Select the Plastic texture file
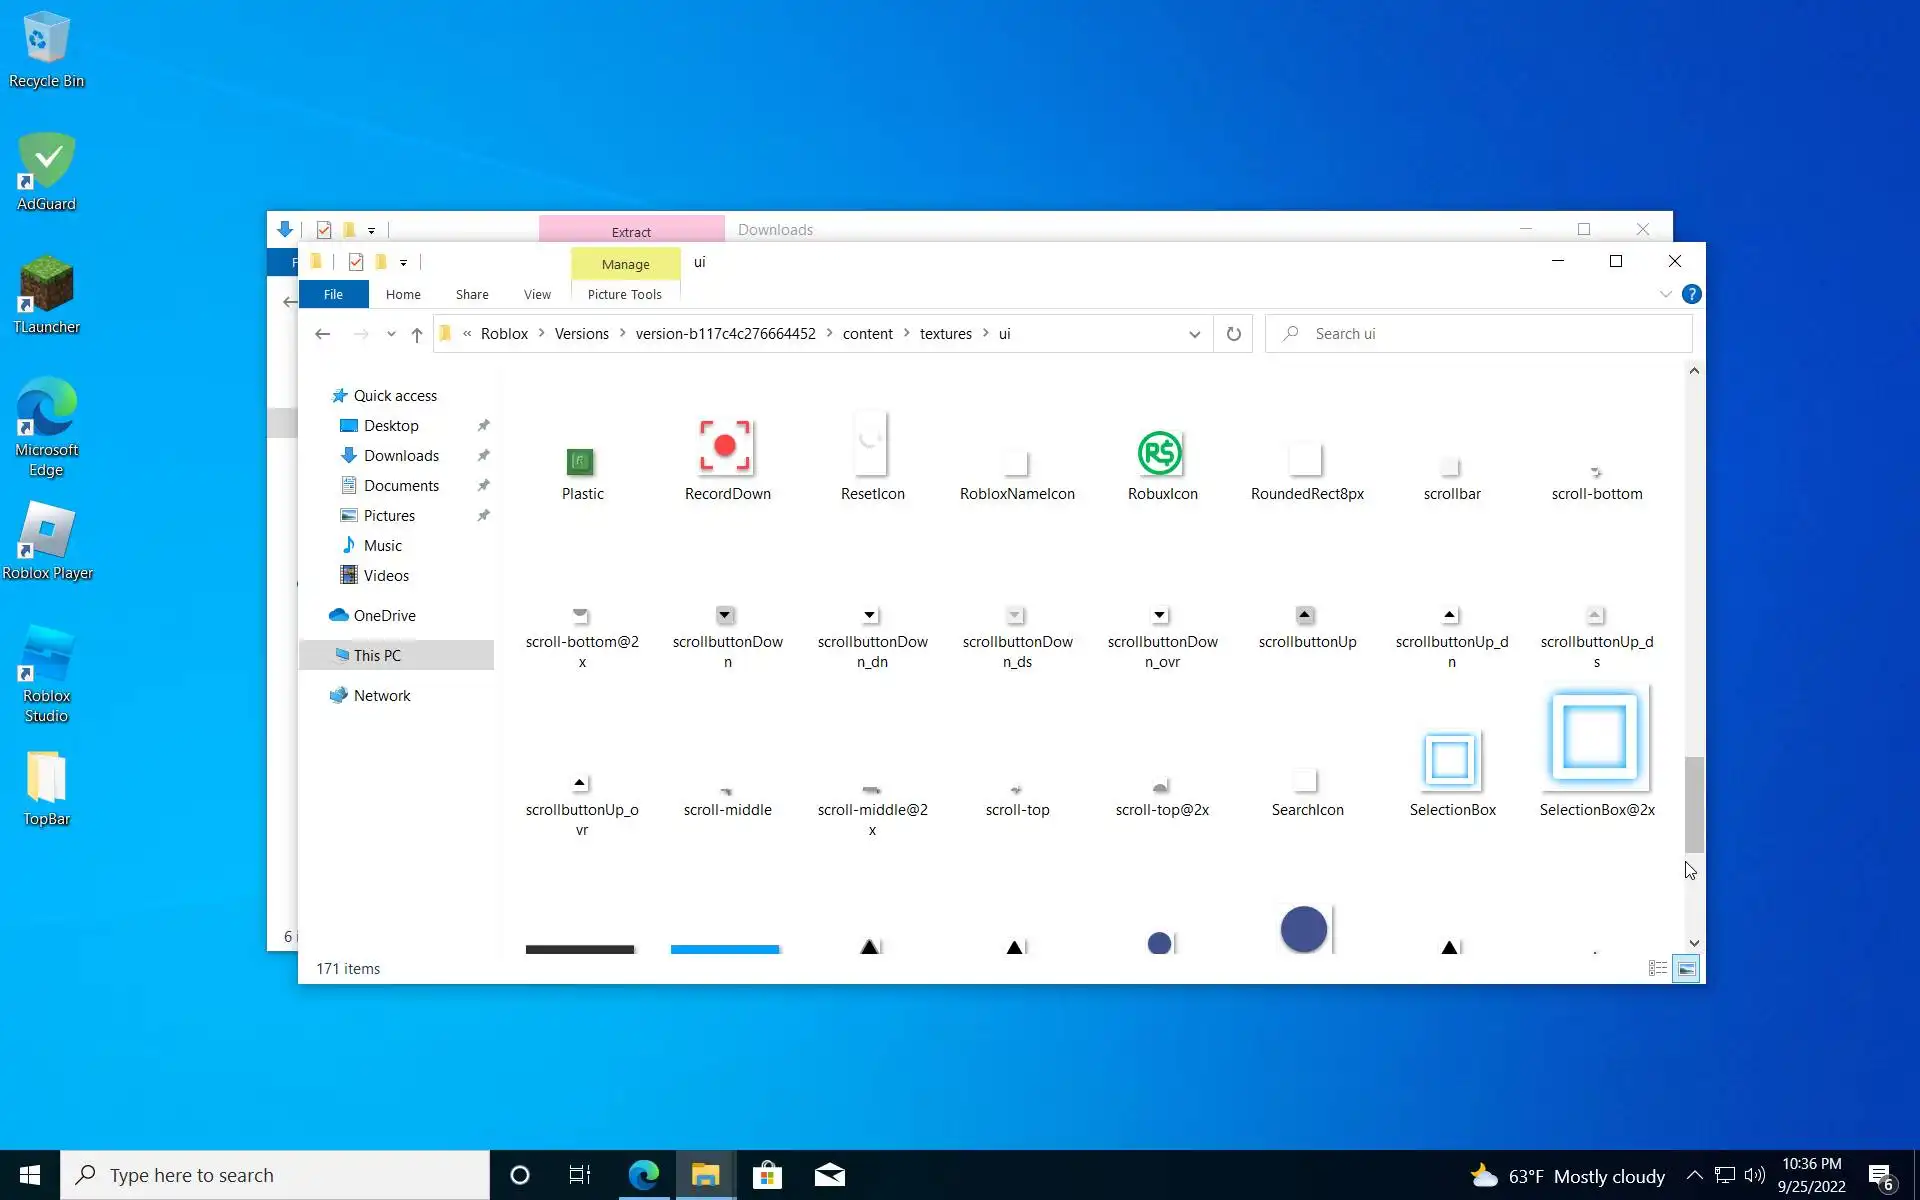The image size is (1920, 1200). (x=580, y=463)
